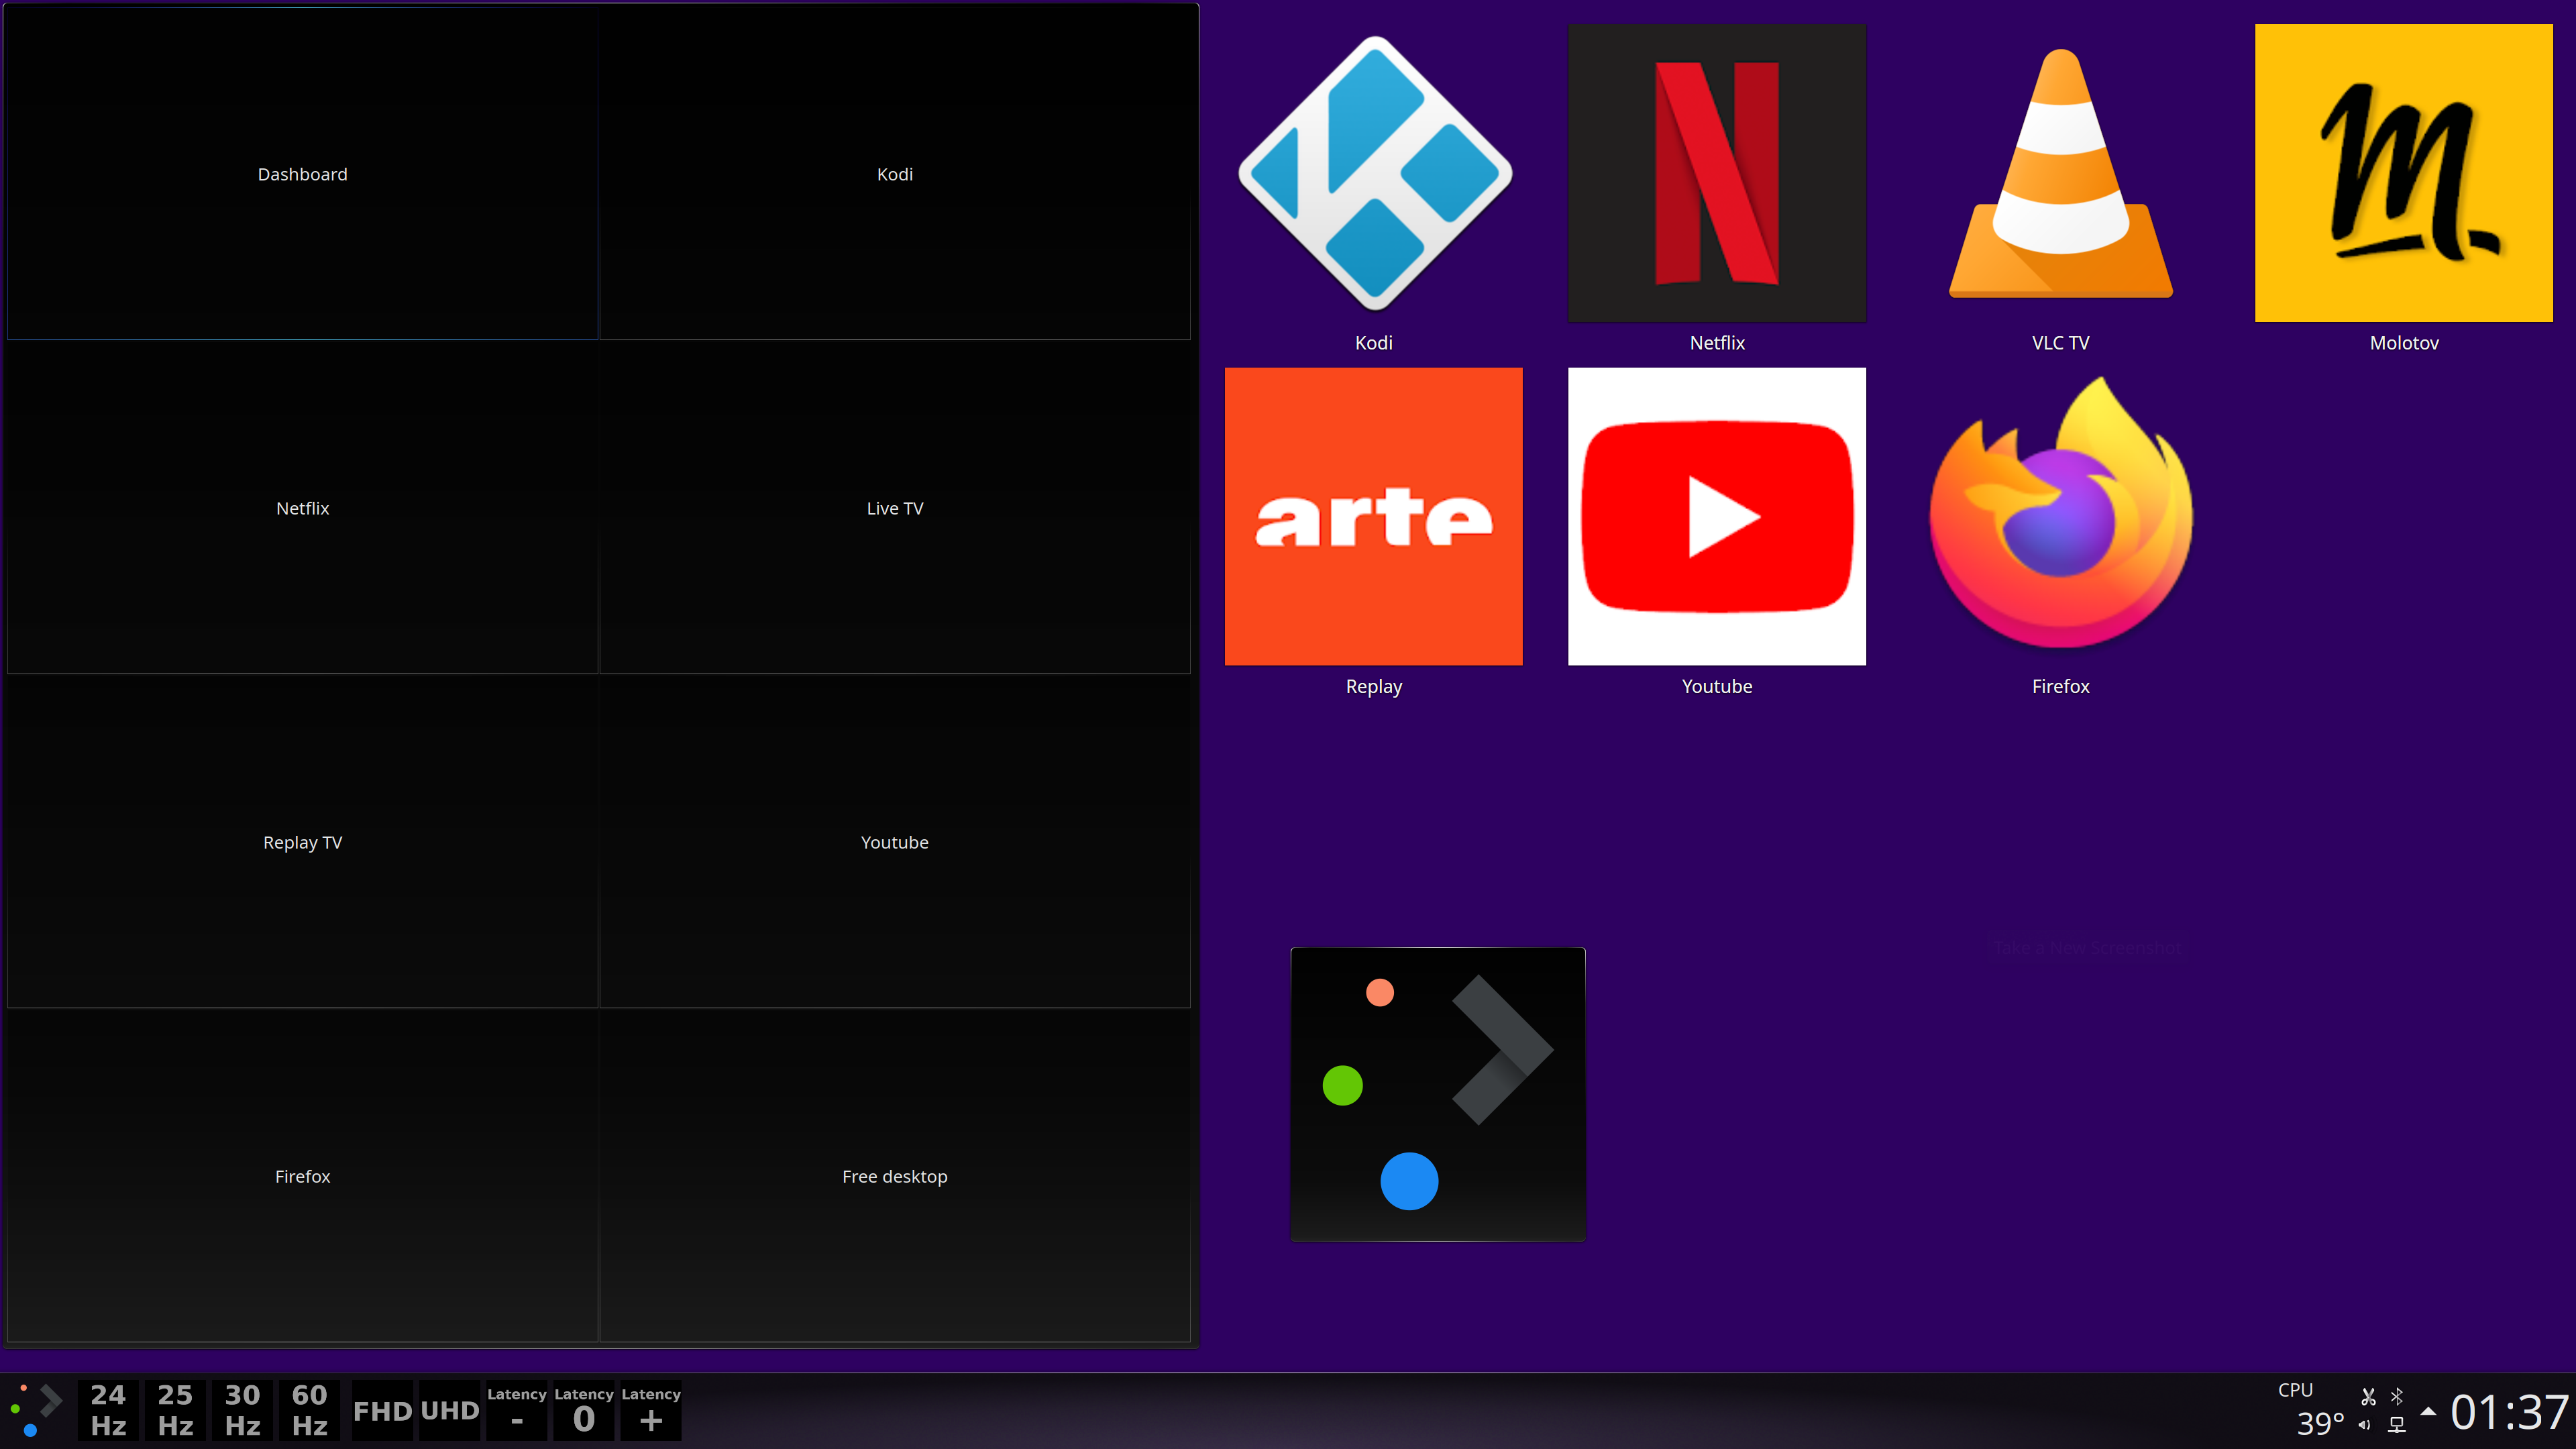Click the Replay label under arte
Screen dimensions: 2576x1449
click(1374, 687)
